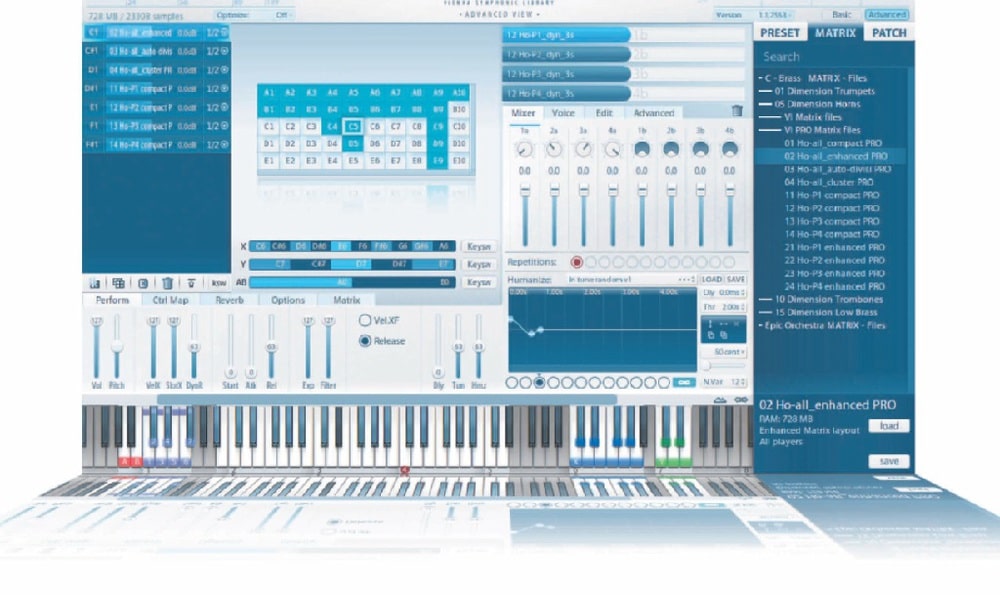Click the load button for selected matrix

click(x=889, y=425)
